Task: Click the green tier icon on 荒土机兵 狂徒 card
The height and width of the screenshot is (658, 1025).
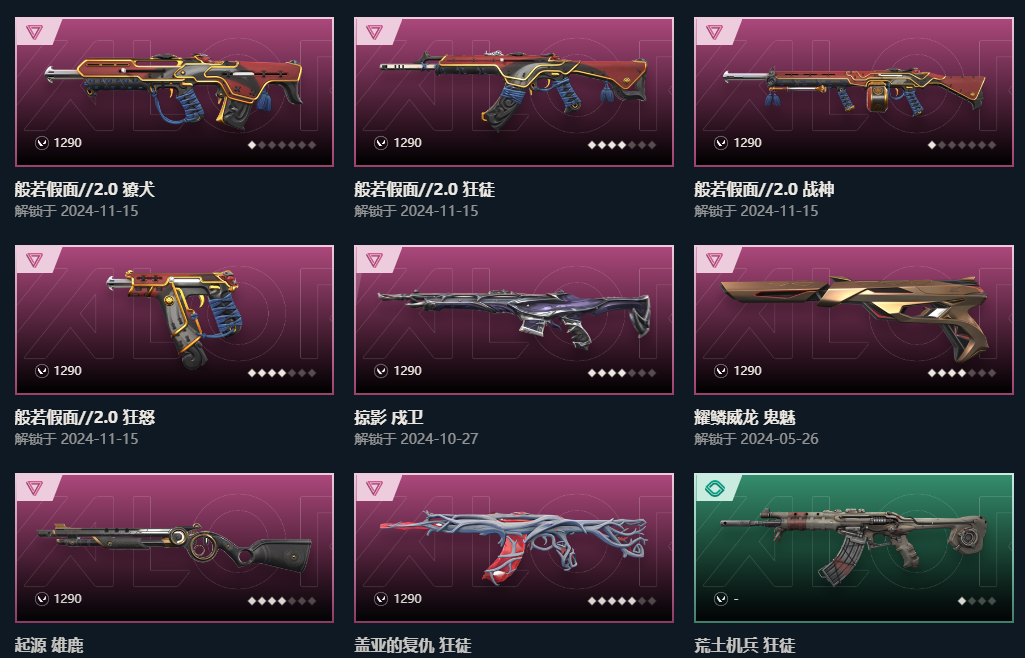Action: [714, 487]
